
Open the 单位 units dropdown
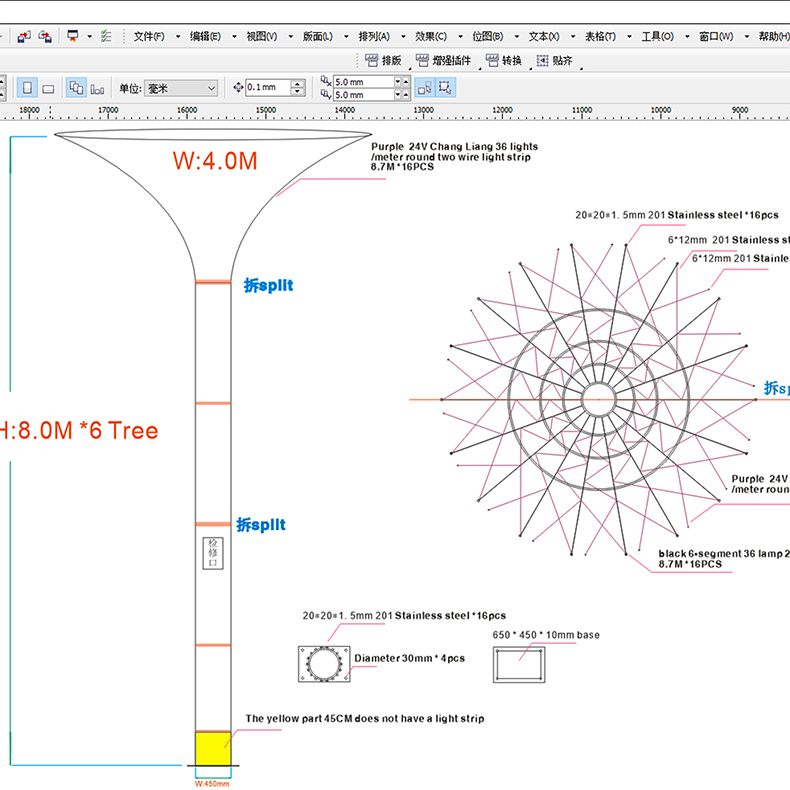(181, 88)
